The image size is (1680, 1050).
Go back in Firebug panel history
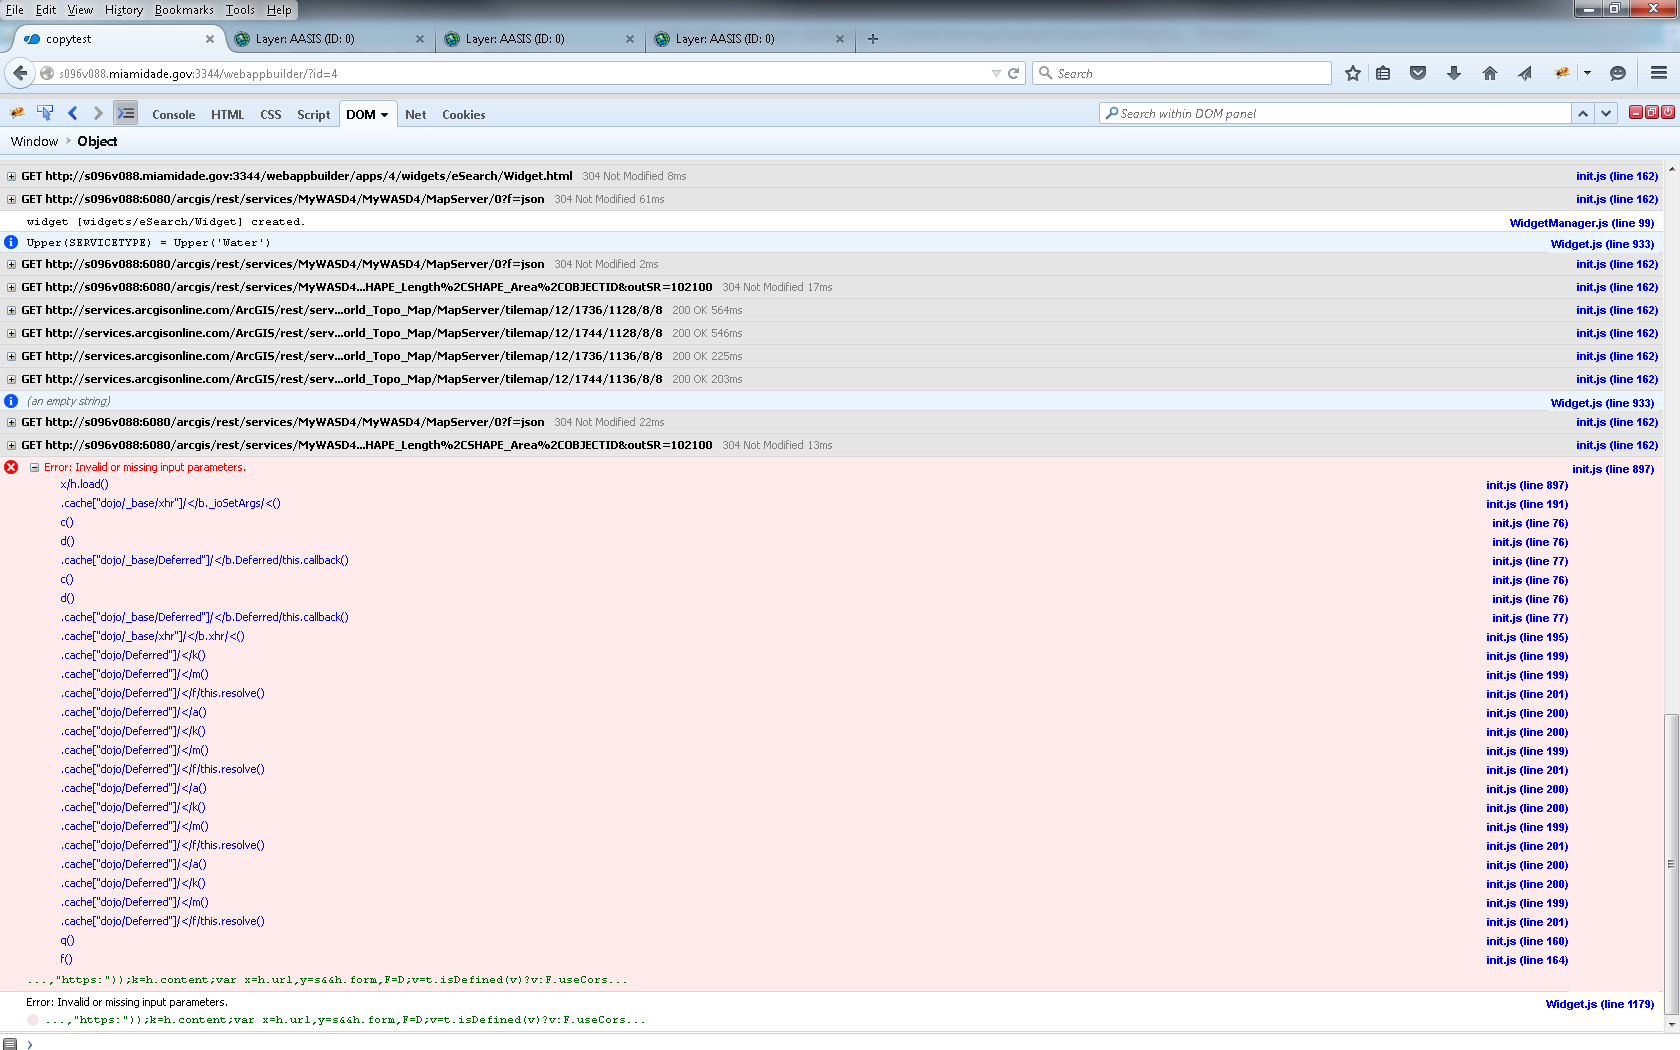pos(72,113)
